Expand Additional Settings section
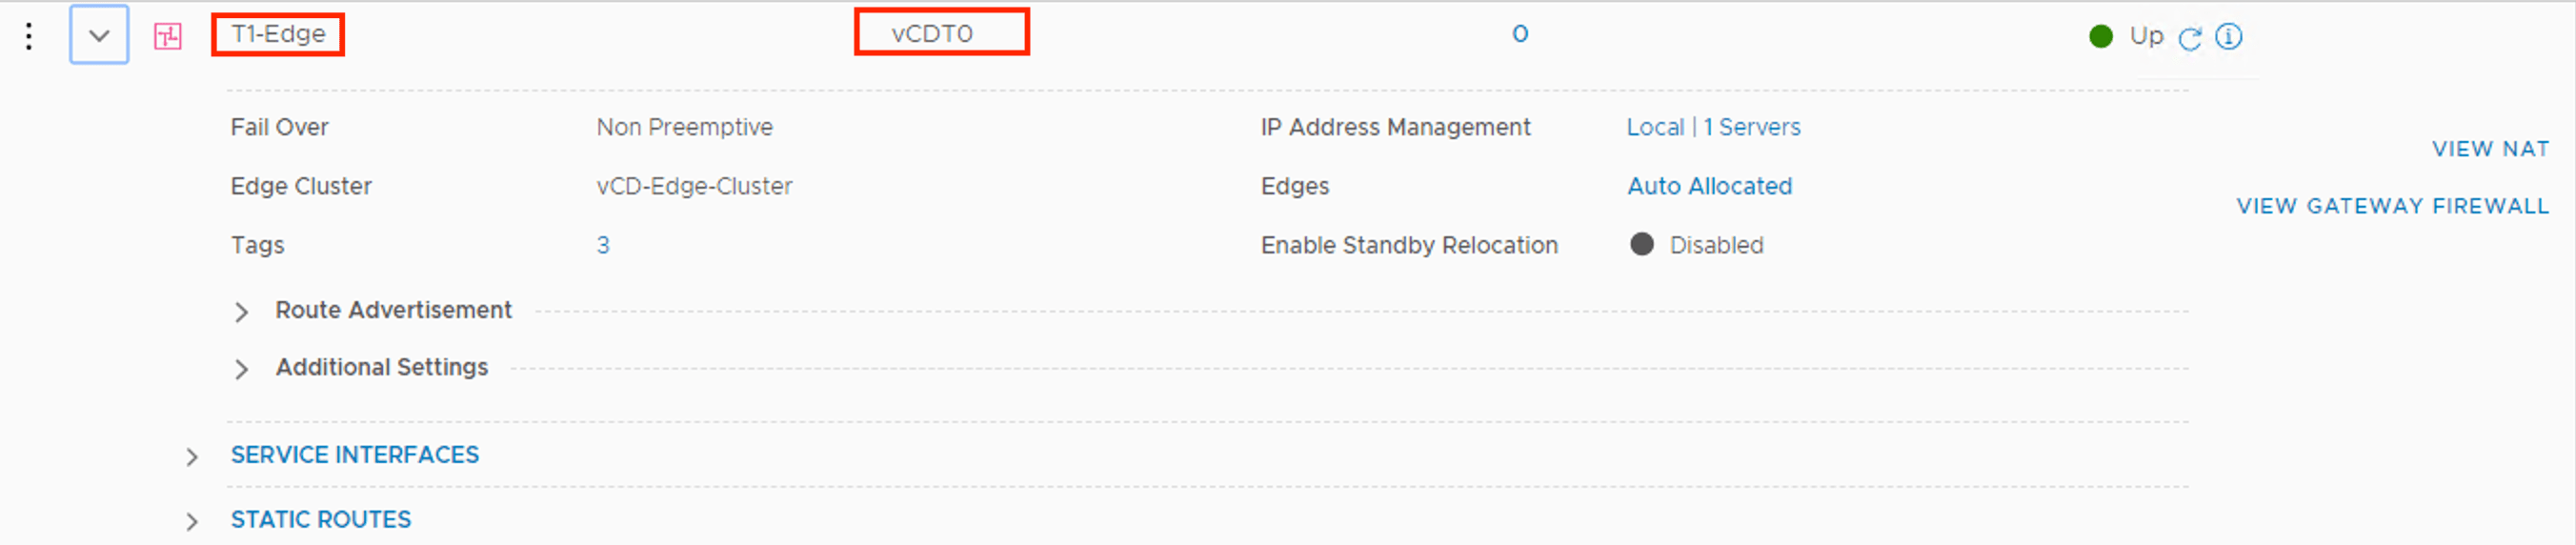The width and height of the screenshot is (2576, 545). click(x=241, y=369)
